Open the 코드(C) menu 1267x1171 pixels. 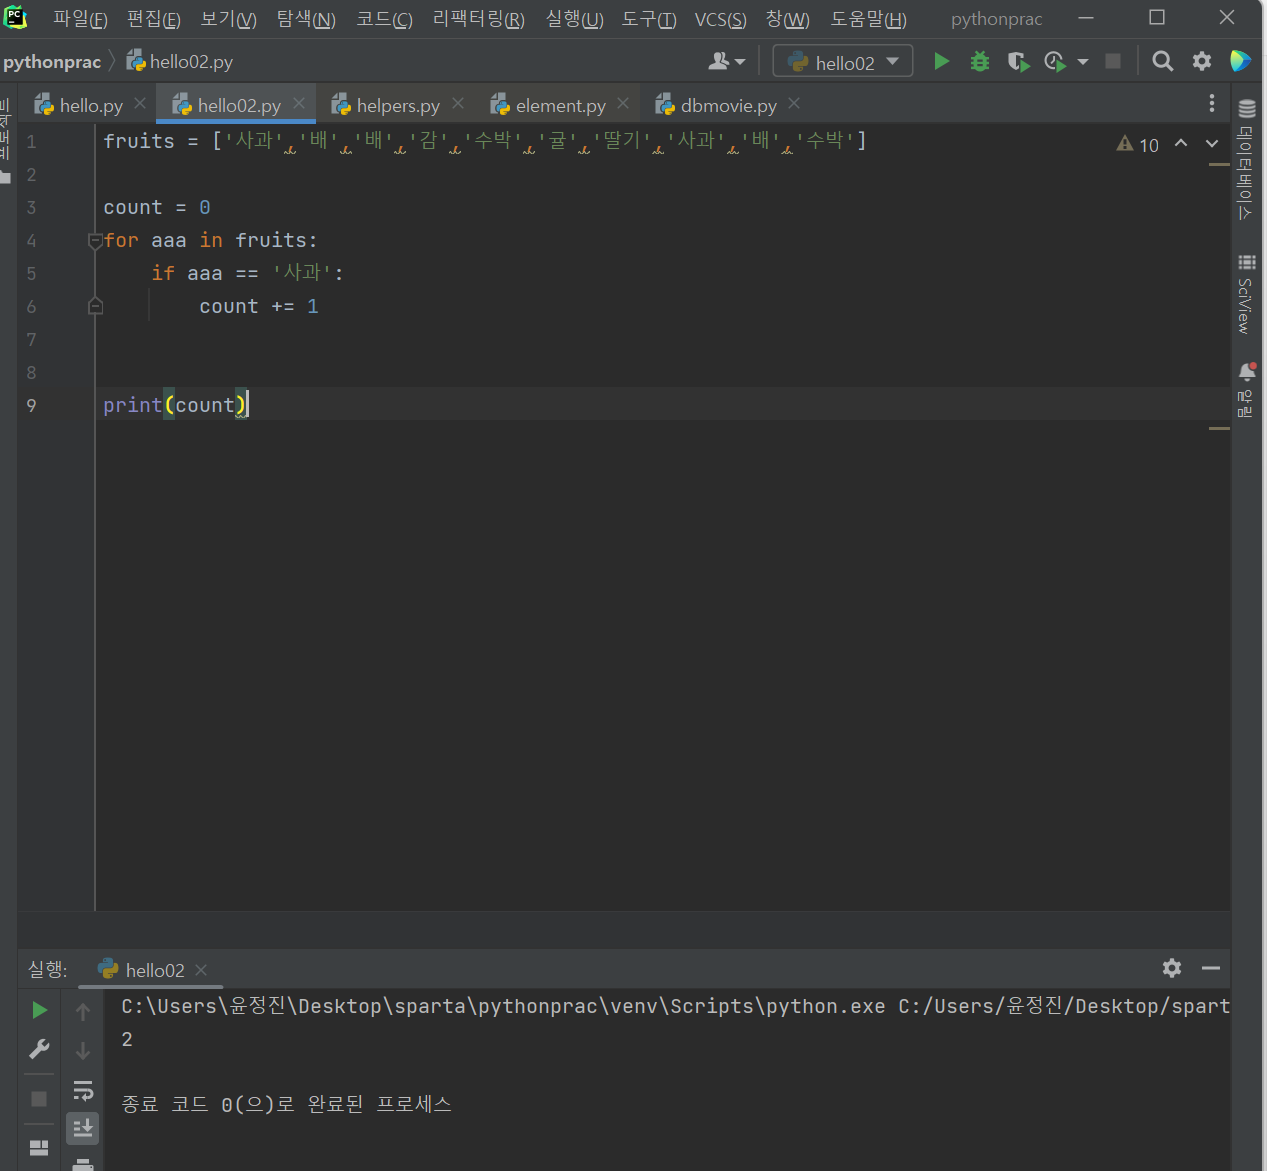pyautogui.click(x=384, y=19)
